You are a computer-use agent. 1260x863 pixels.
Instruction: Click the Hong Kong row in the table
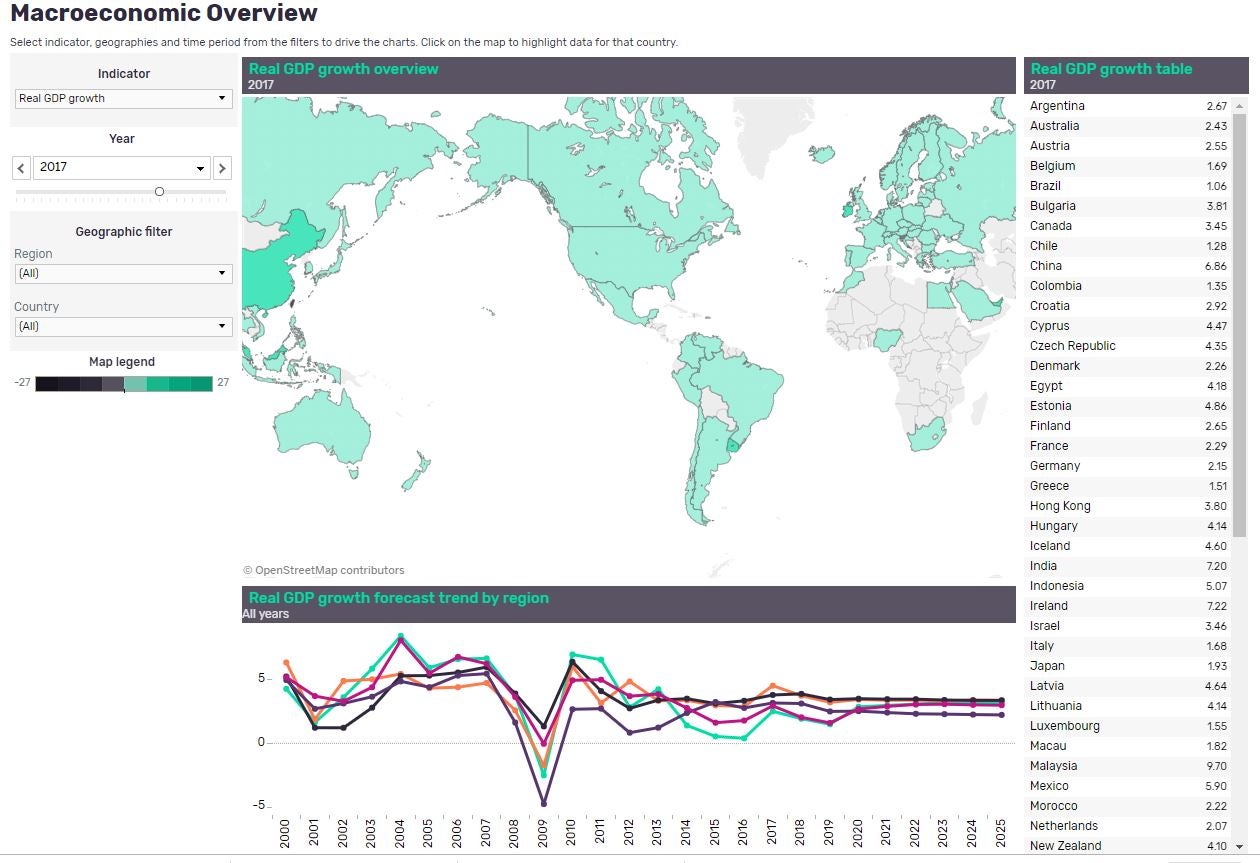pyautogui.click(x=1128, y=506)
